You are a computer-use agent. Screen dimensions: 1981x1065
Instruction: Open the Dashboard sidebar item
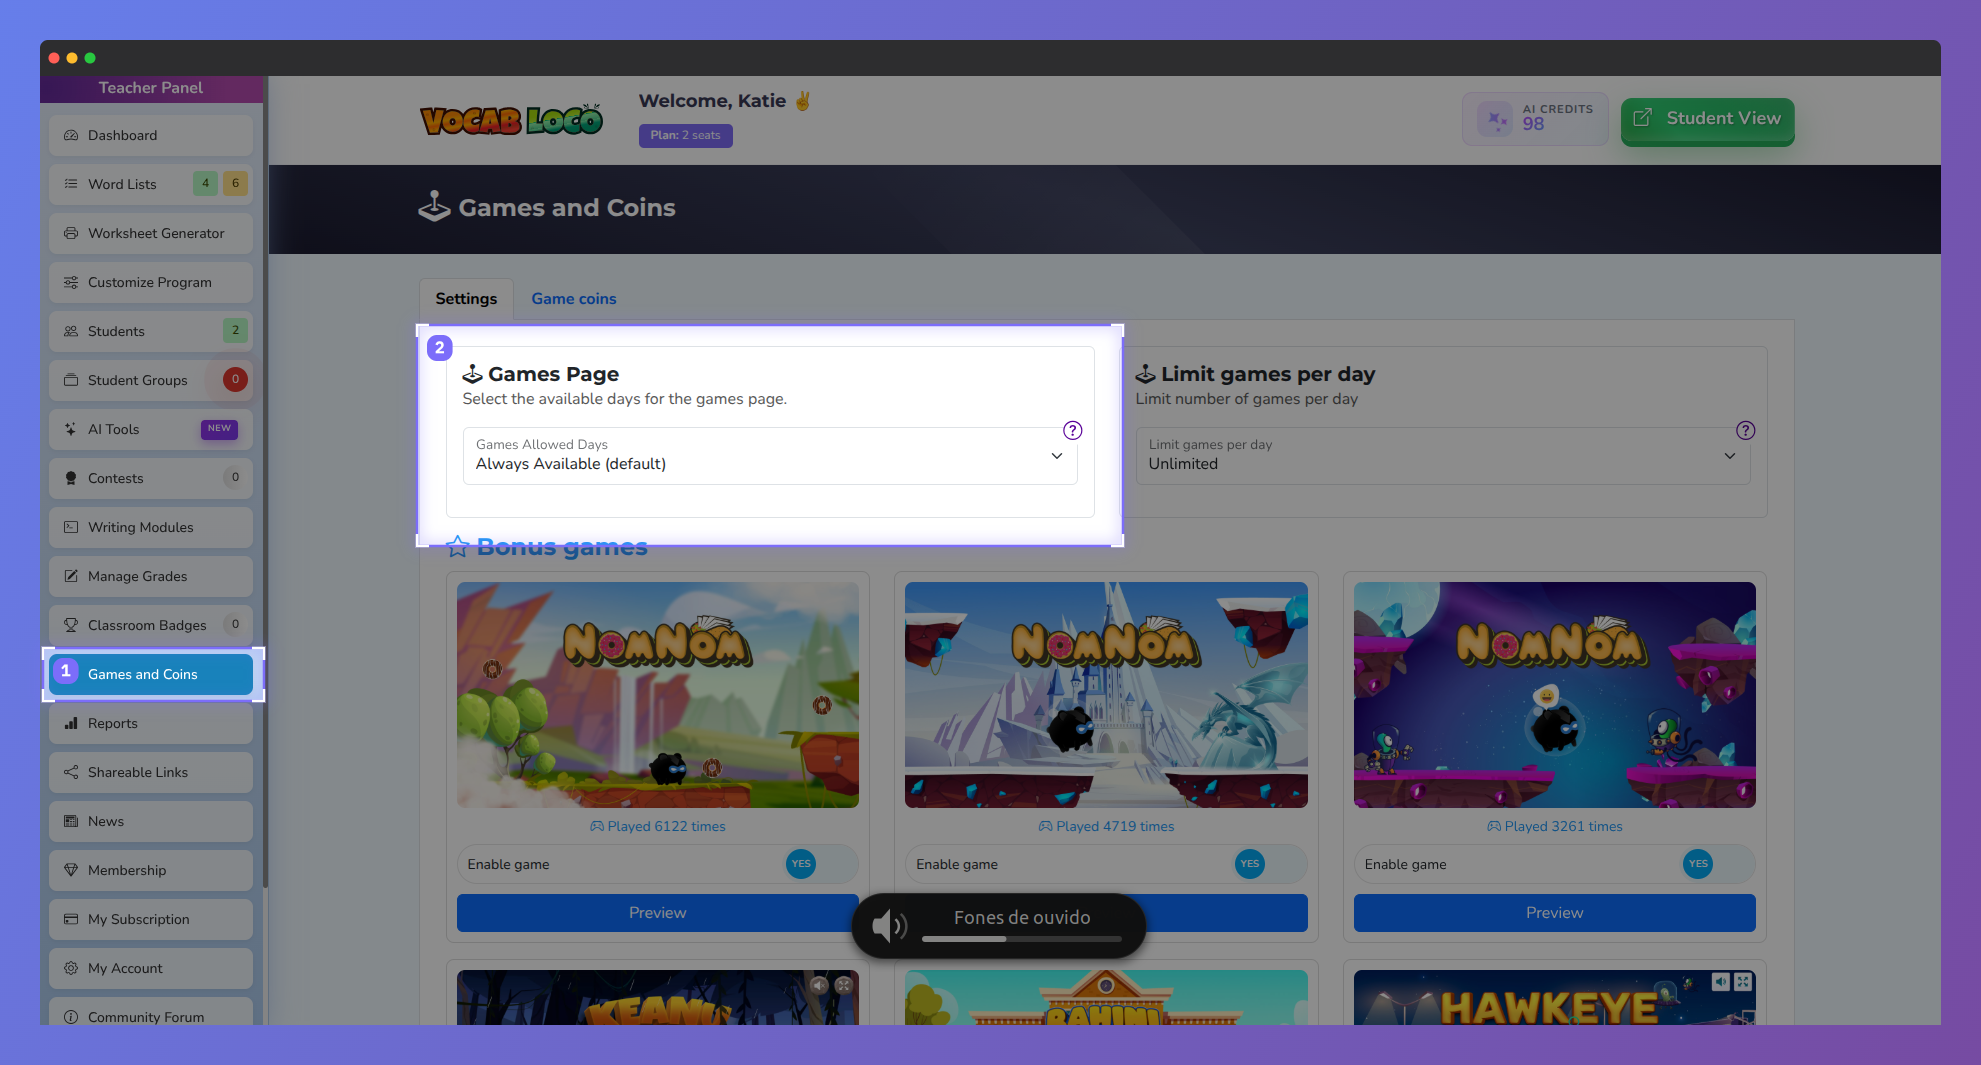click(x=151, y=135)
